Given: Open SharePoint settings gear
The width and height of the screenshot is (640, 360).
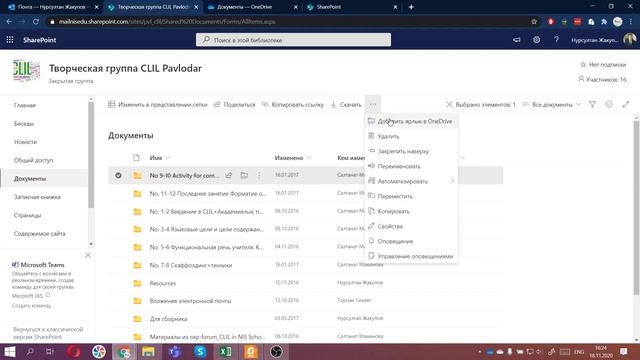Looking at the screenshot, I should (x=536, y=40).
